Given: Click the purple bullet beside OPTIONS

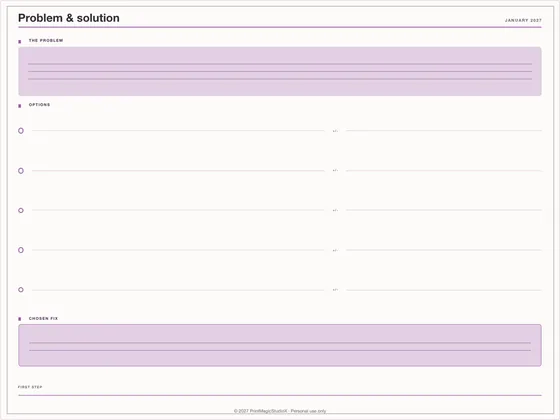Looking at the screenshot, I should tap(20, 106).
